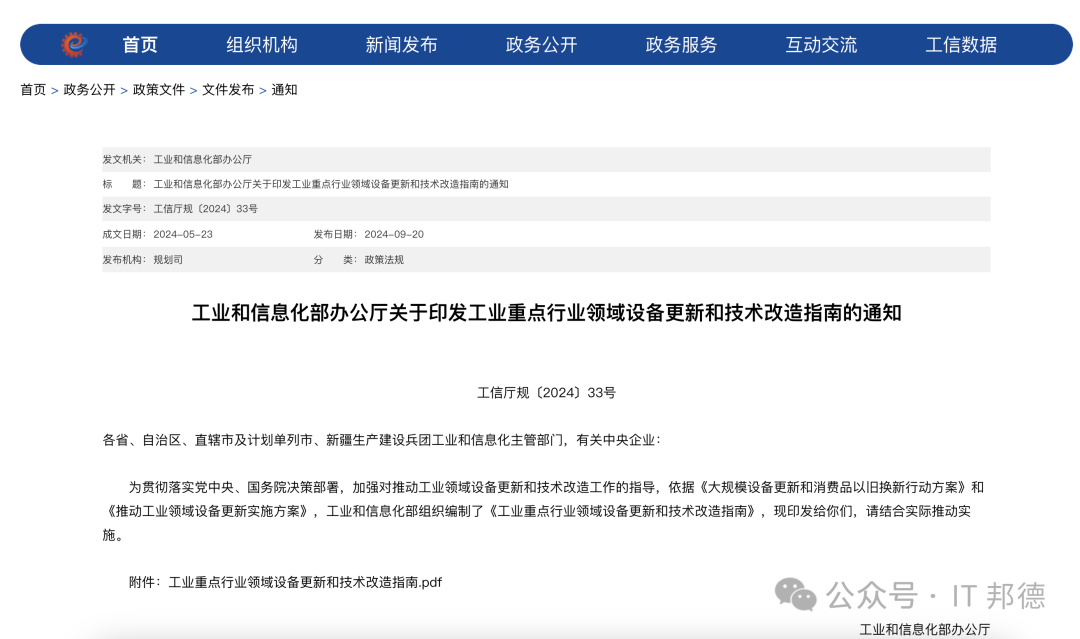Click the 成文日期 value 2024-05-23
This screenshot has width=1080, height=639.
click(x=183, y=234)
